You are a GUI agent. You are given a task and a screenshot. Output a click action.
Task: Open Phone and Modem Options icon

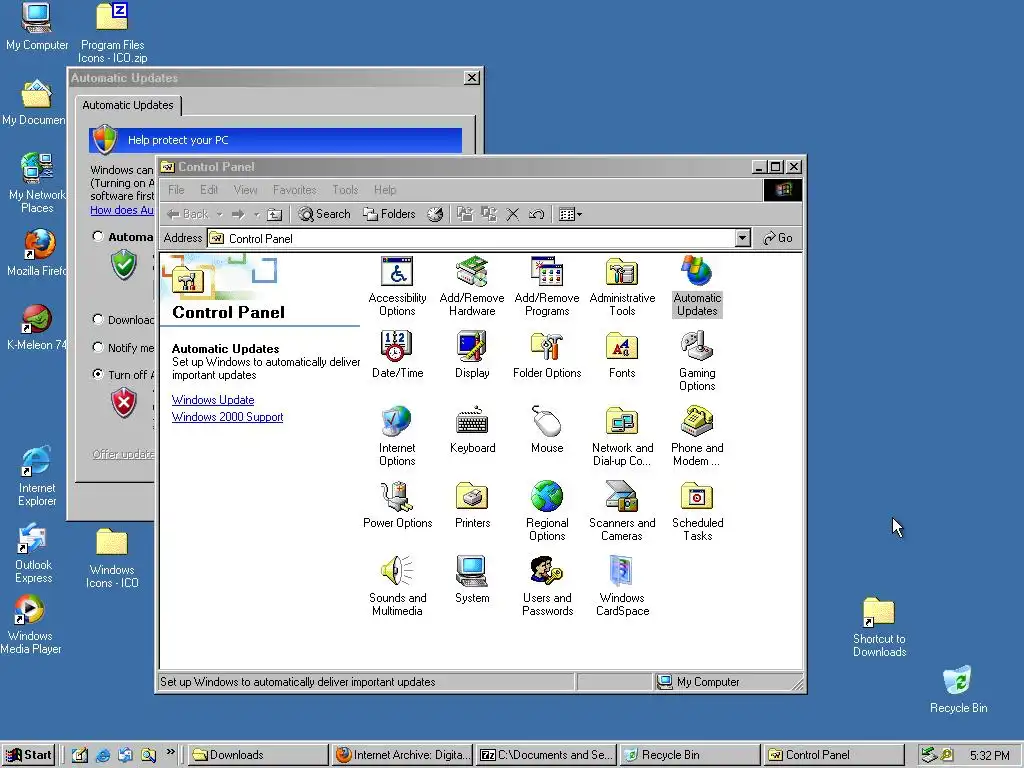[697, 436]
